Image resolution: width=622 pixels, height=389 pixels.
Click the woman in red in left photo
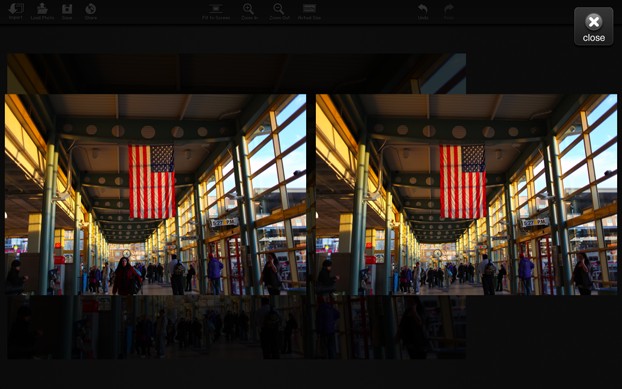point(126,276)
